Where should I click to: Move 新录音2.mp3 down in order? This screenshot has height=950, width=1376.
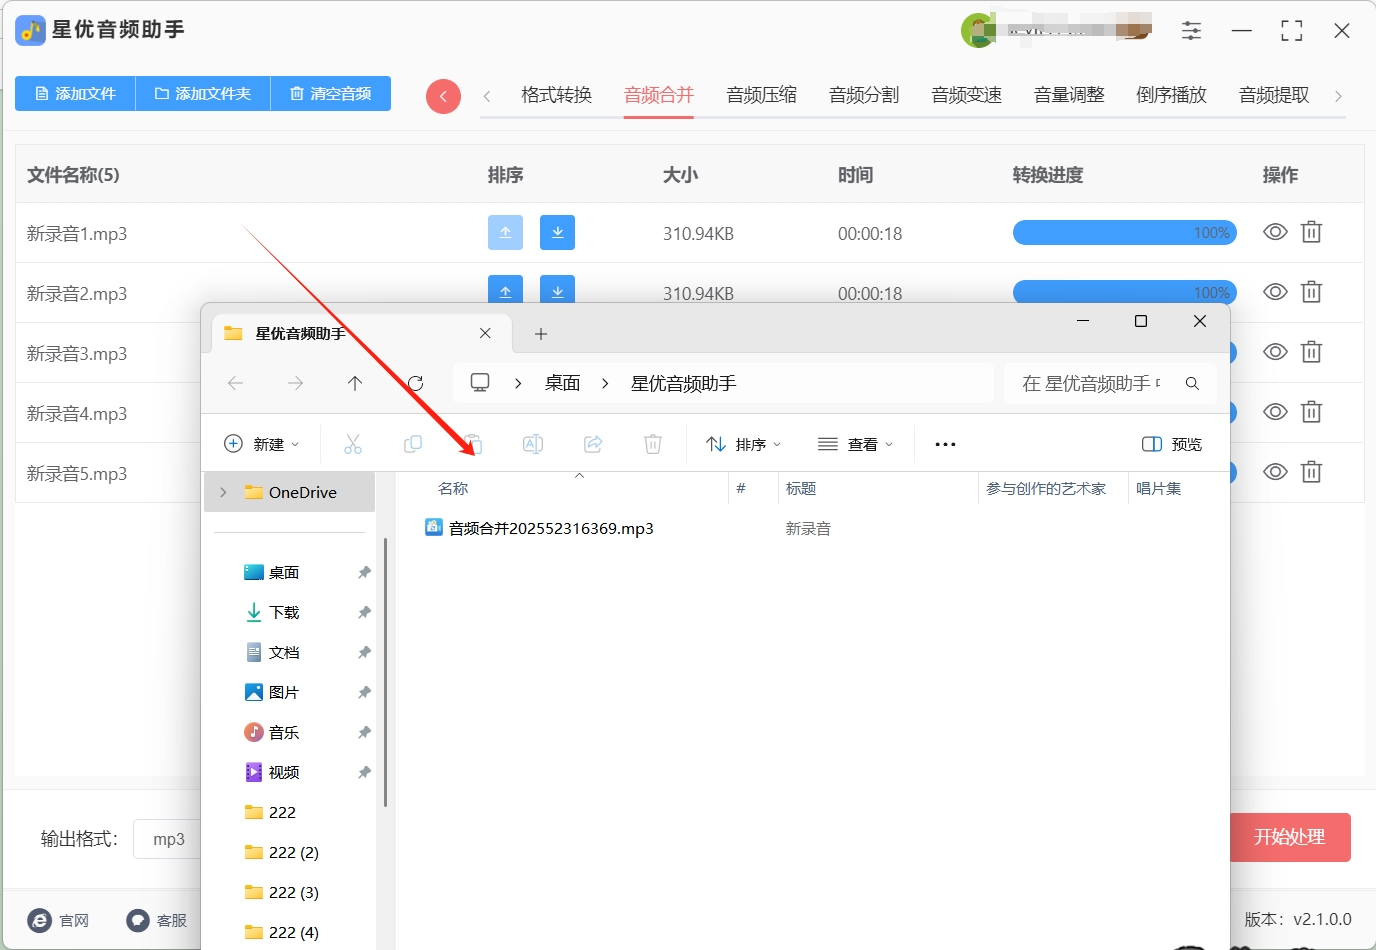557,289
